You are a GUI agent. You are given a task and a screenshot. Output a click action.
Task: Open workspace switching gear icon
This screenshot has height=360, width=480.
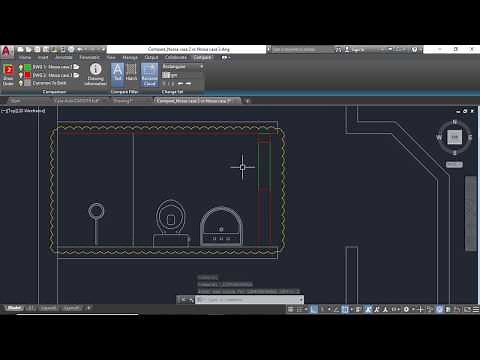[x=406, y=309]
